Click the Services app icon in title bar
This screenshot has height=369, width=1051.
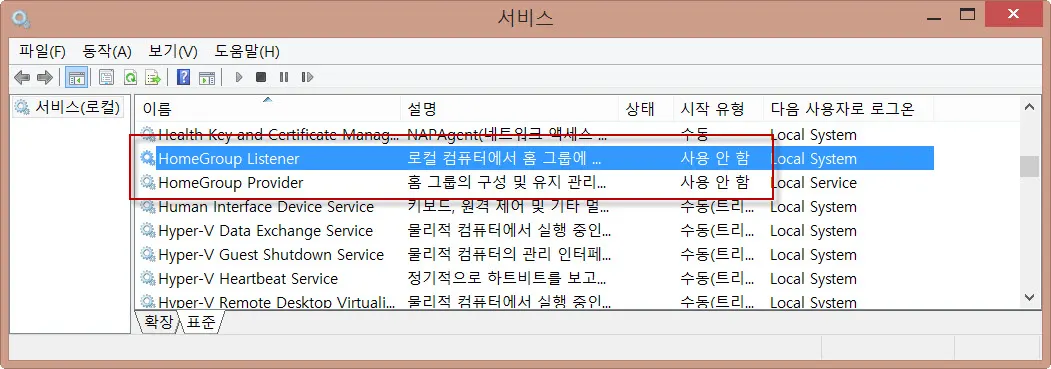(x=20, y=18)
